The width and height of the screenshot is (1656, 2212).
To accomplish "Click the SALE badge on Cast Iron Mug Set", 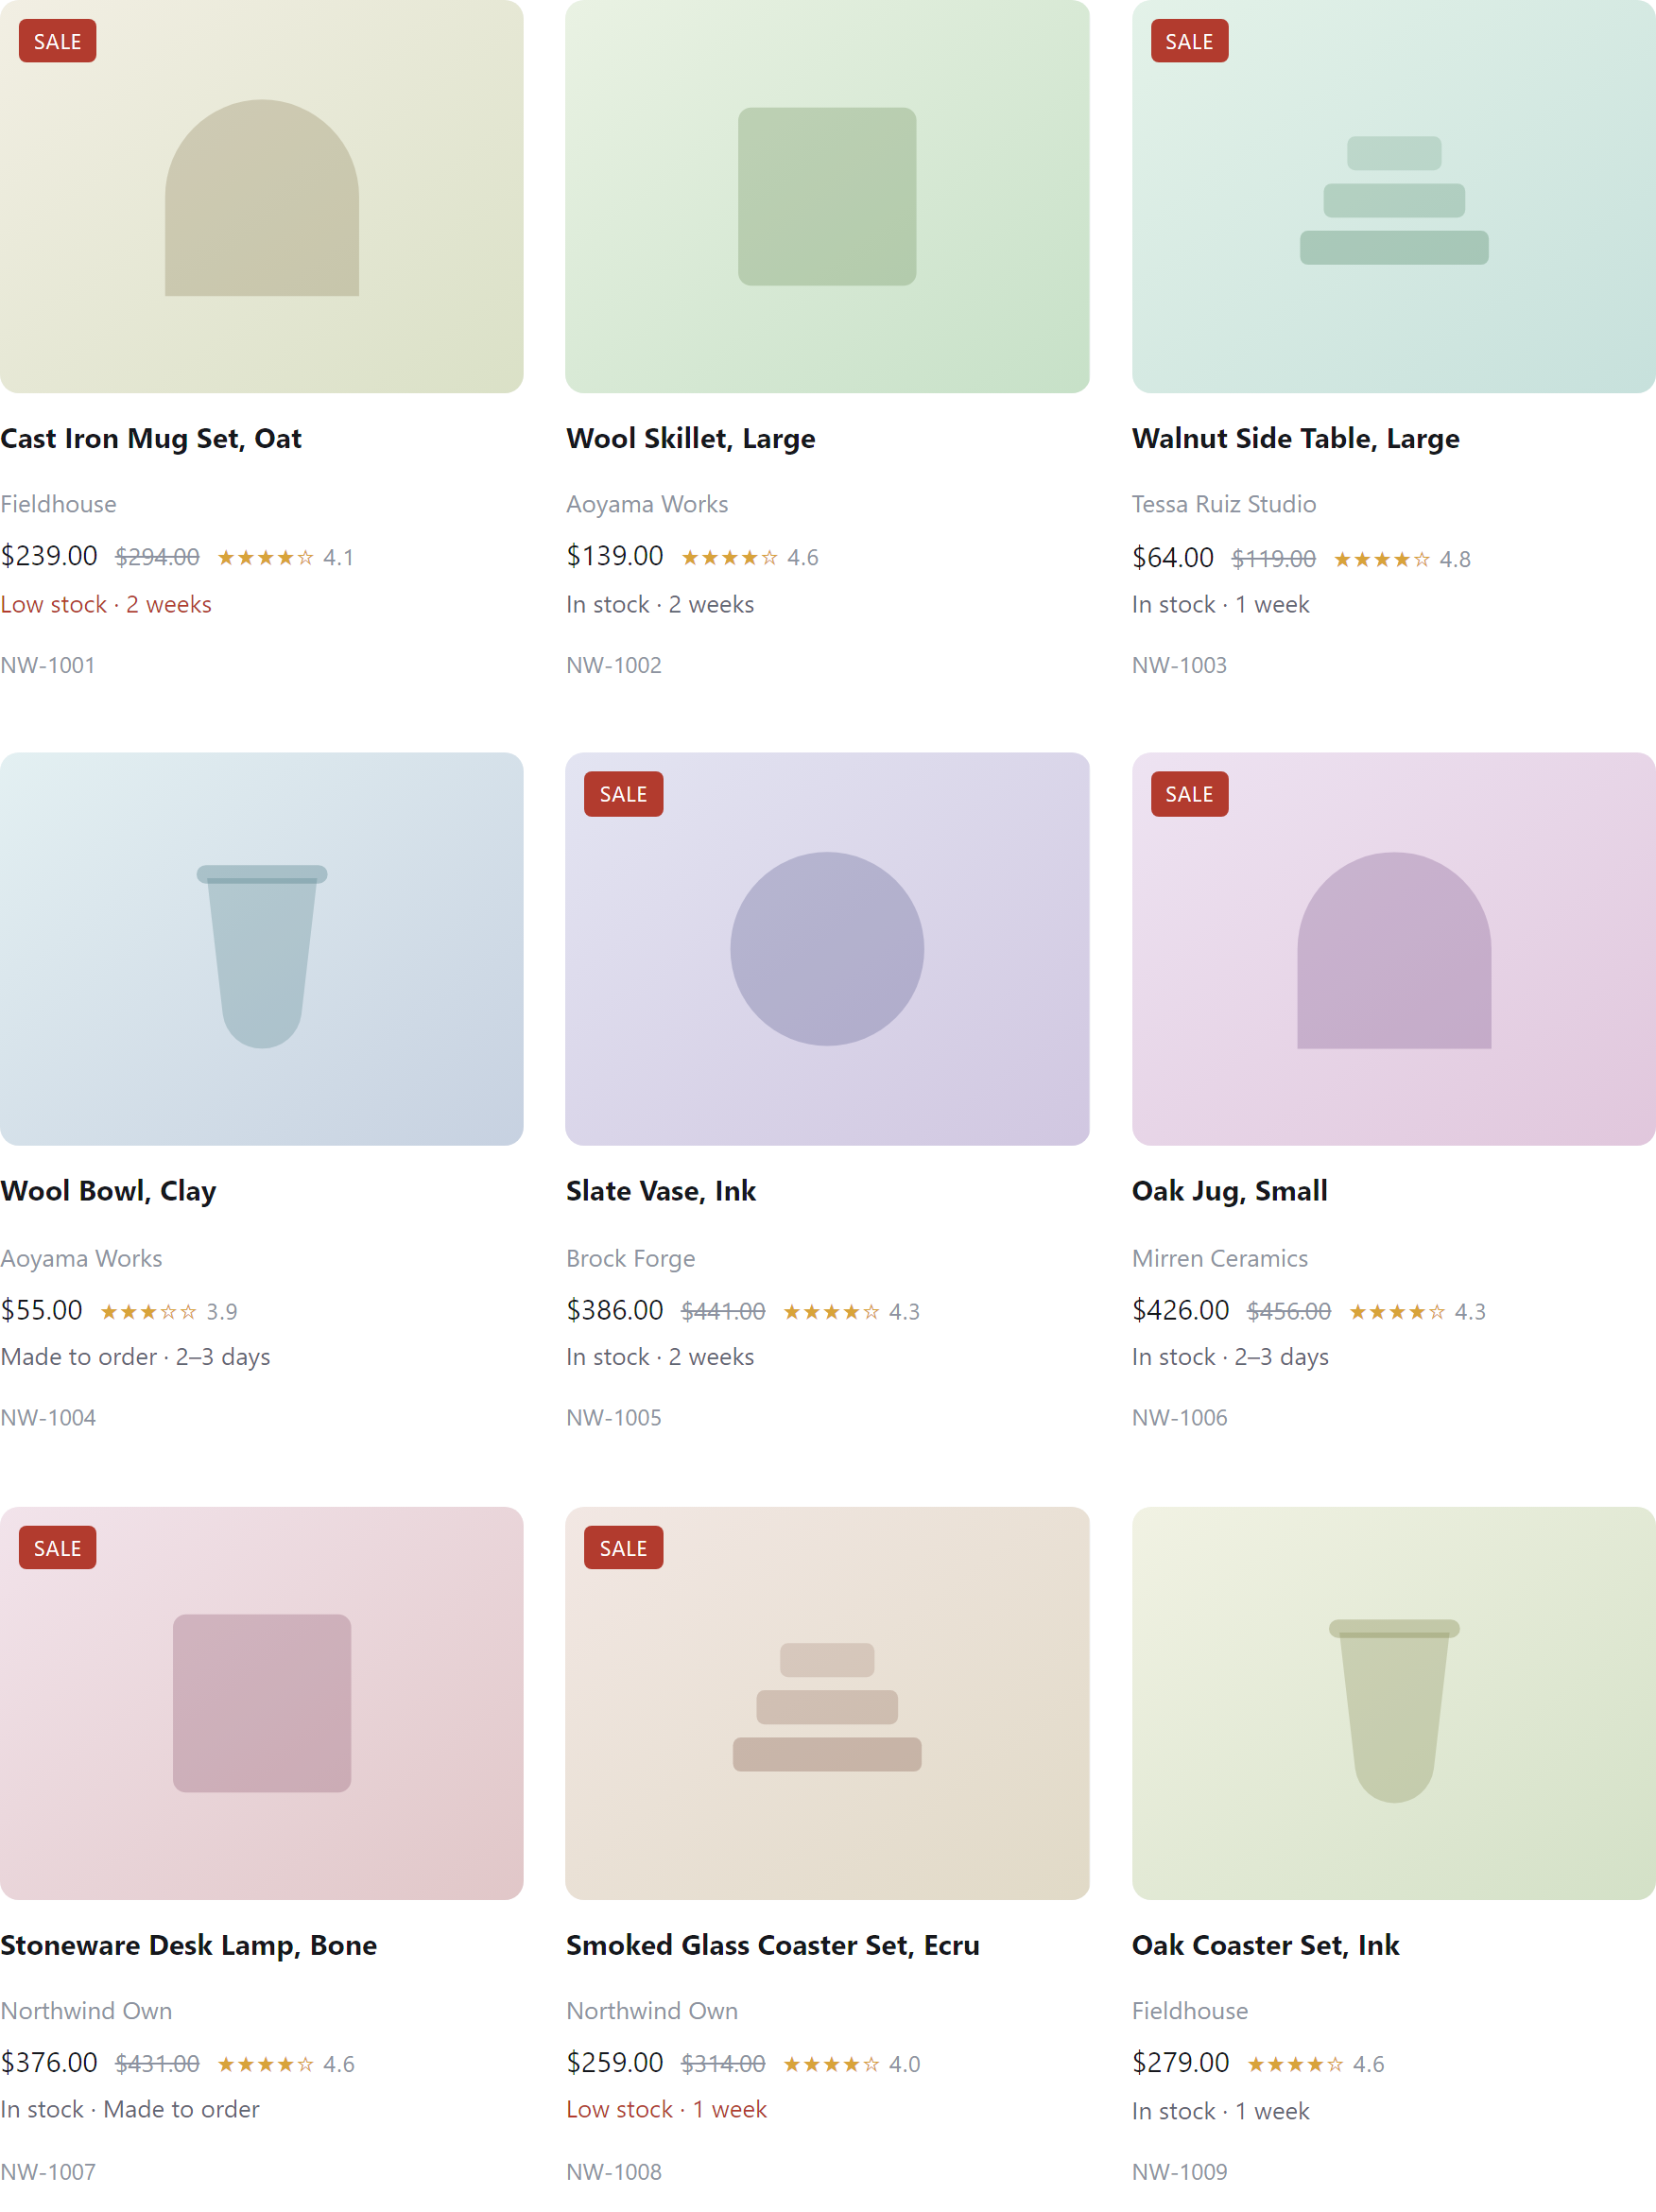I will coord(57,41).
